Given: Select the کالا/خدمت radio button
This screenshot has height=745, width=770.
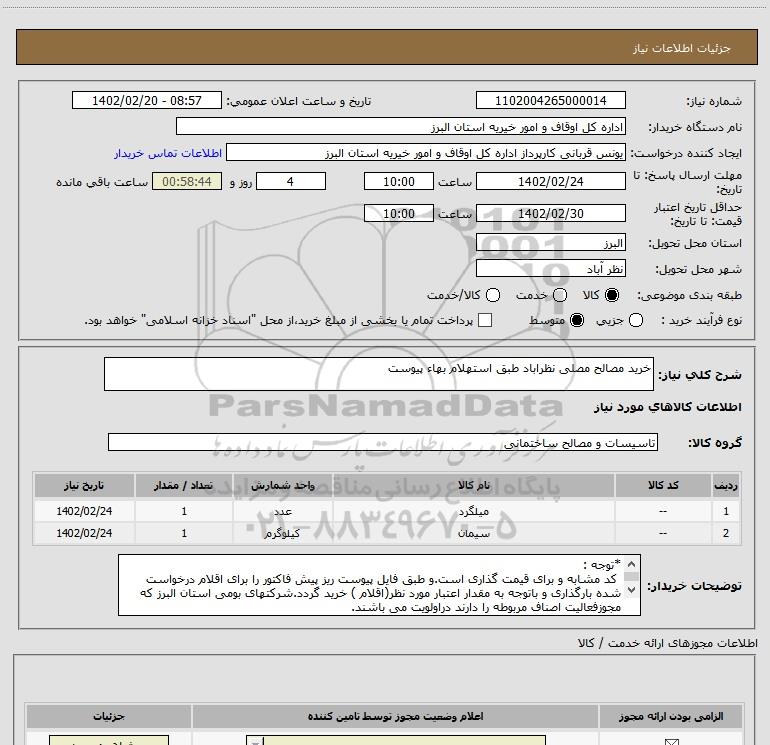Looking at the screenshot, I should pos(493,295).
